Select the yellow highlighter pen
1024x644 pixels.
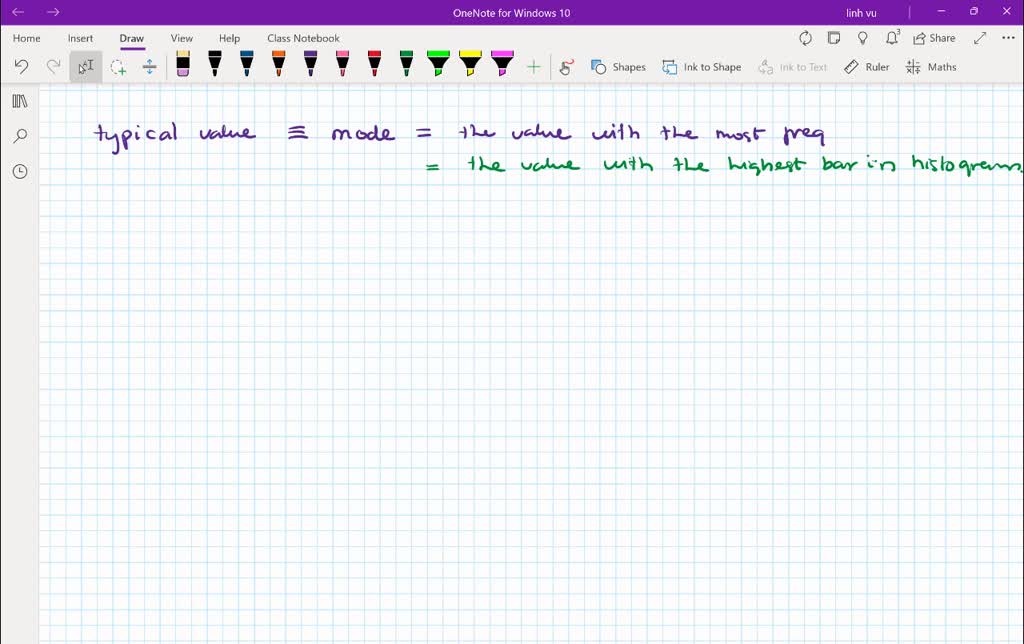tap(470, 65)
